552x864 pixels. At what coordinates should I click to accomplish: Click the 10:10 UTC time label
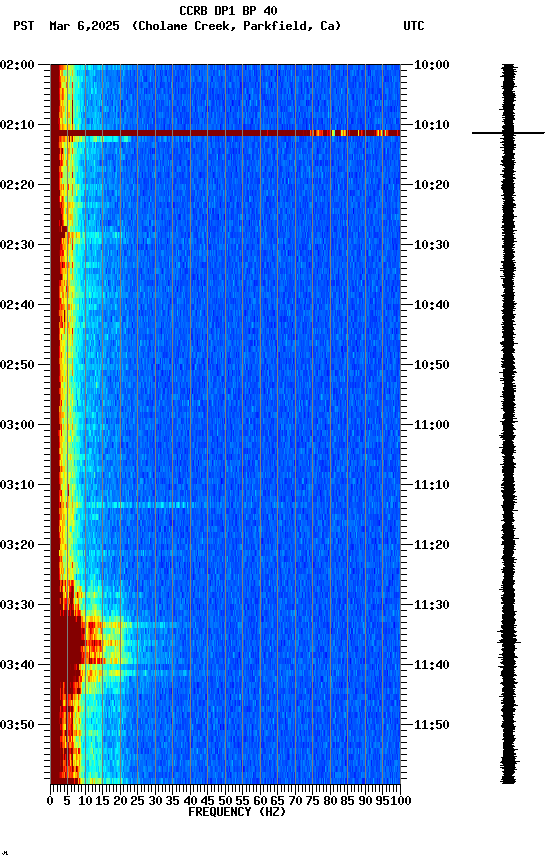431,125
